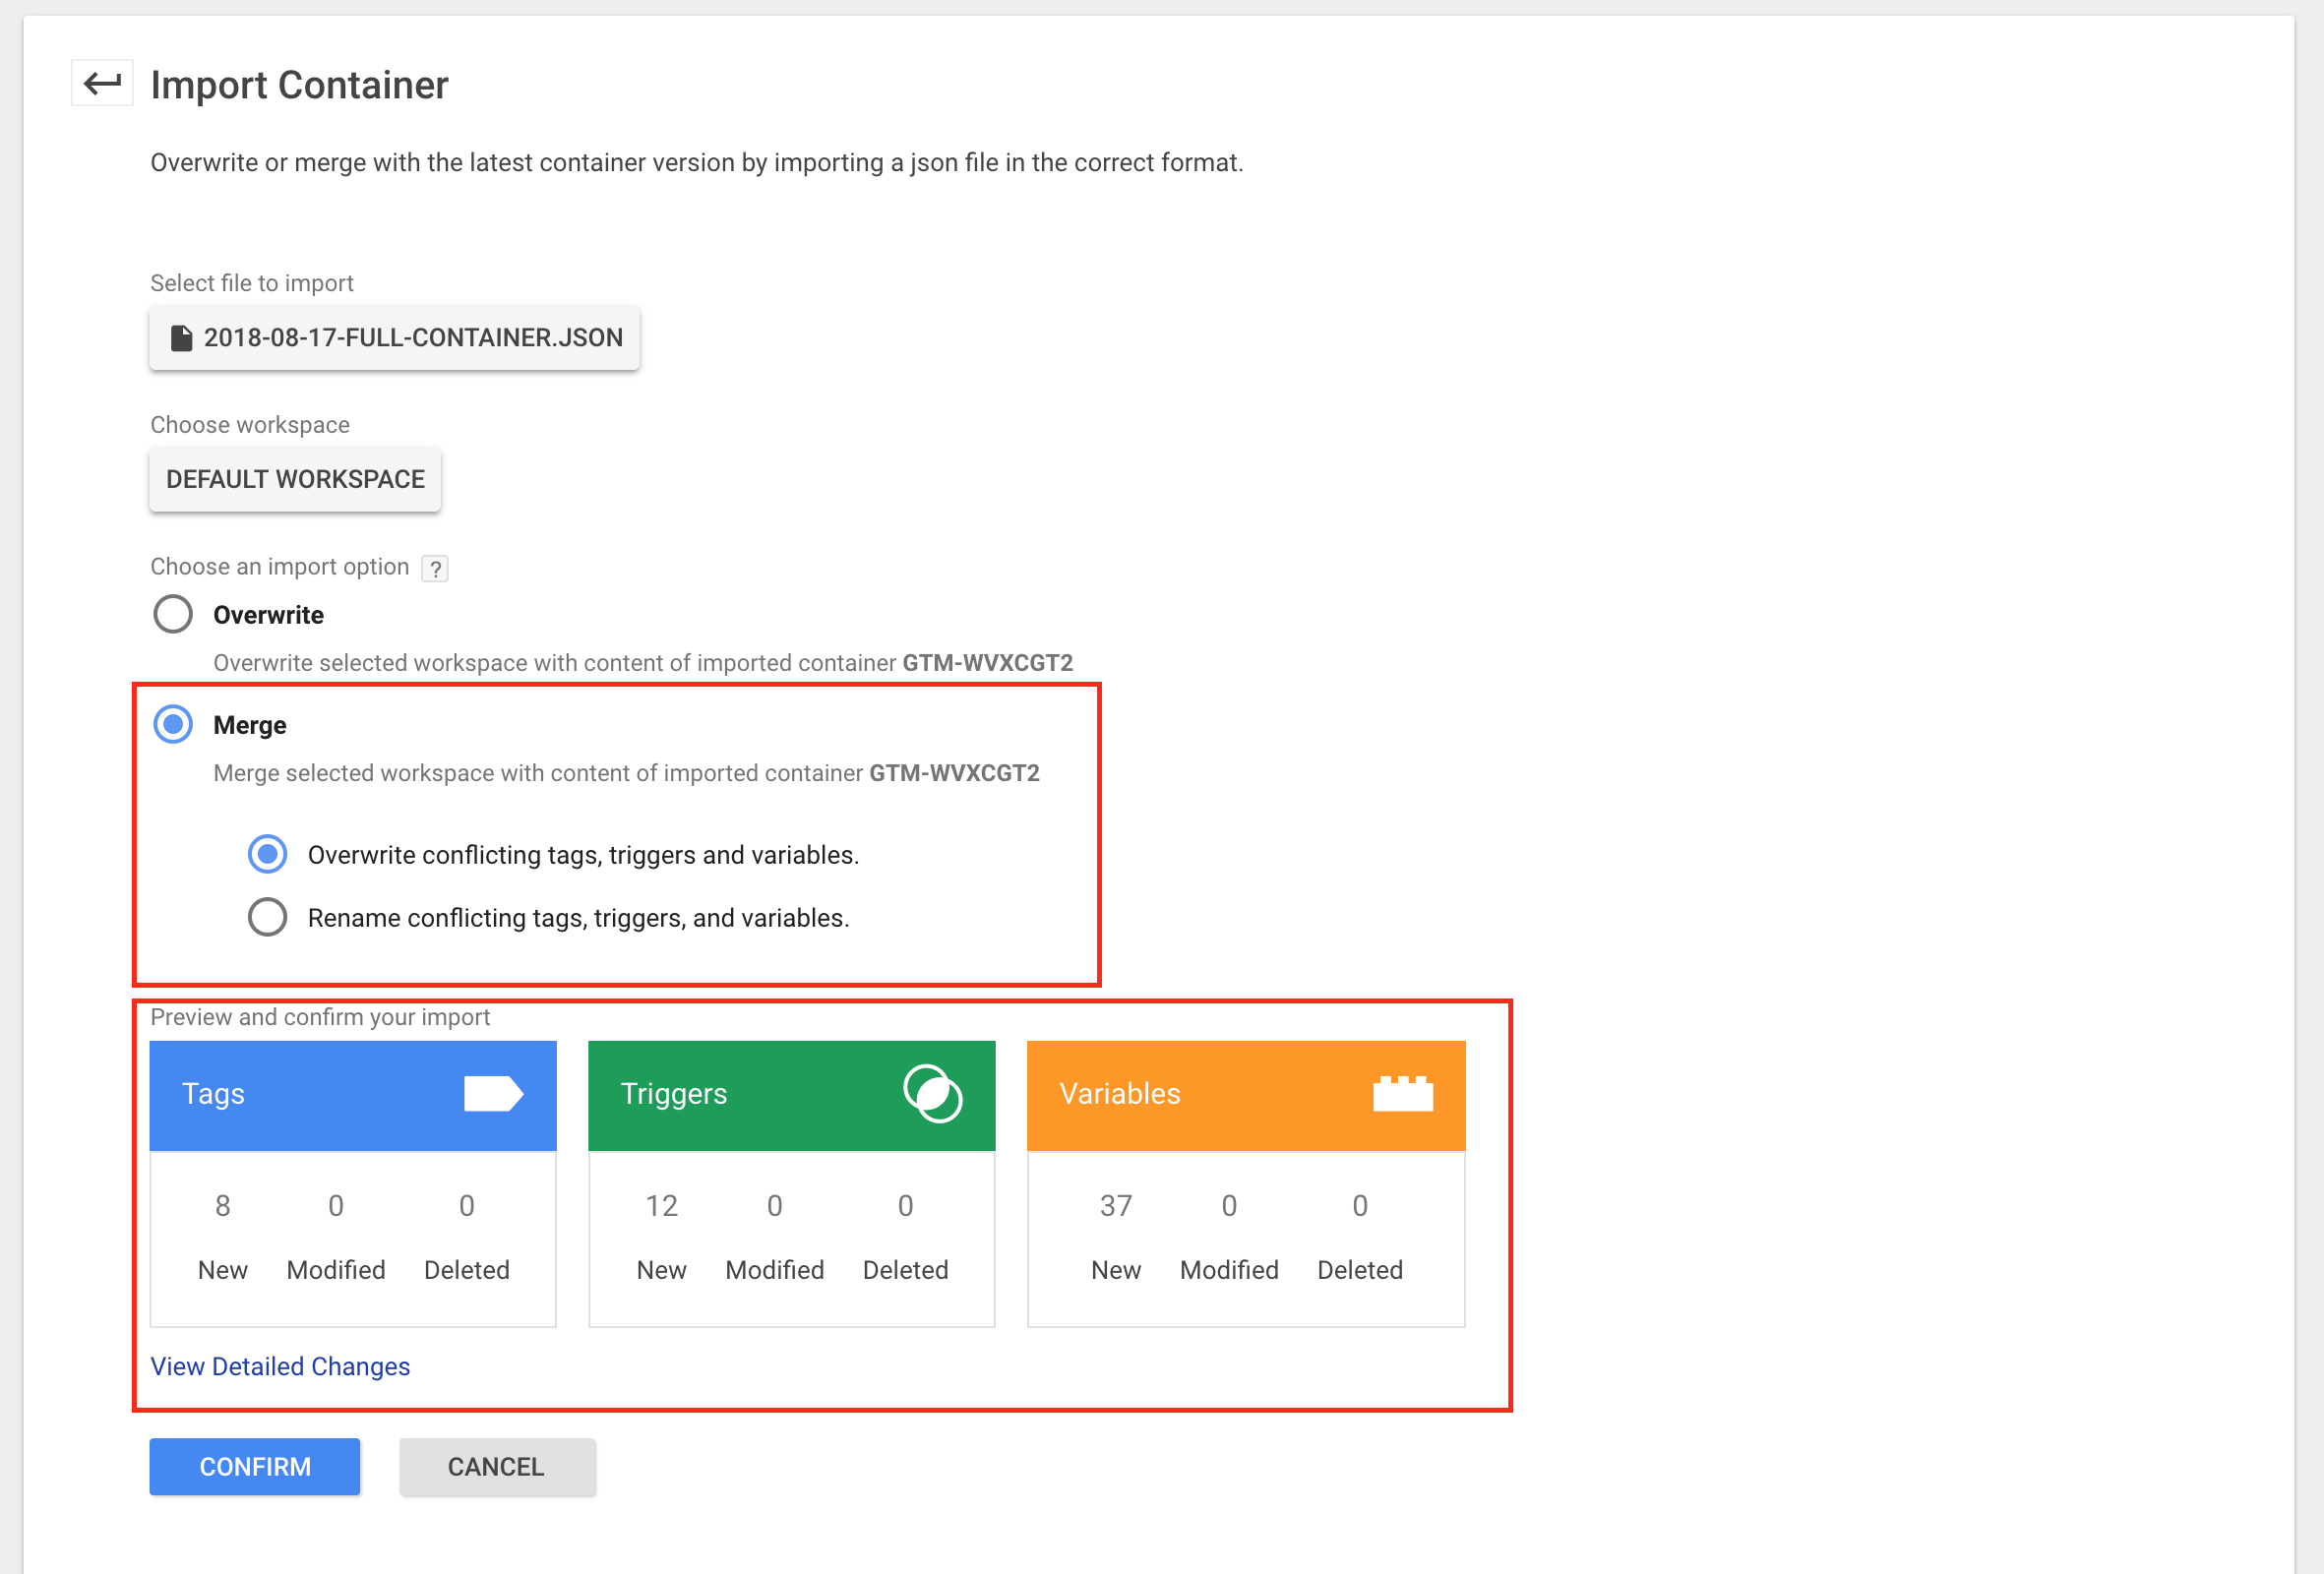This screenshot has height=1574, width=2324.
Task: Click the Tags card header
Action: coord(353,1096)
